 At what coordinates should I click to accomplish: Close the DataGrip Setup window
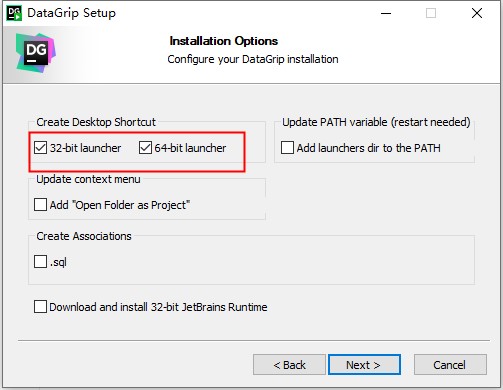point(477,13)
